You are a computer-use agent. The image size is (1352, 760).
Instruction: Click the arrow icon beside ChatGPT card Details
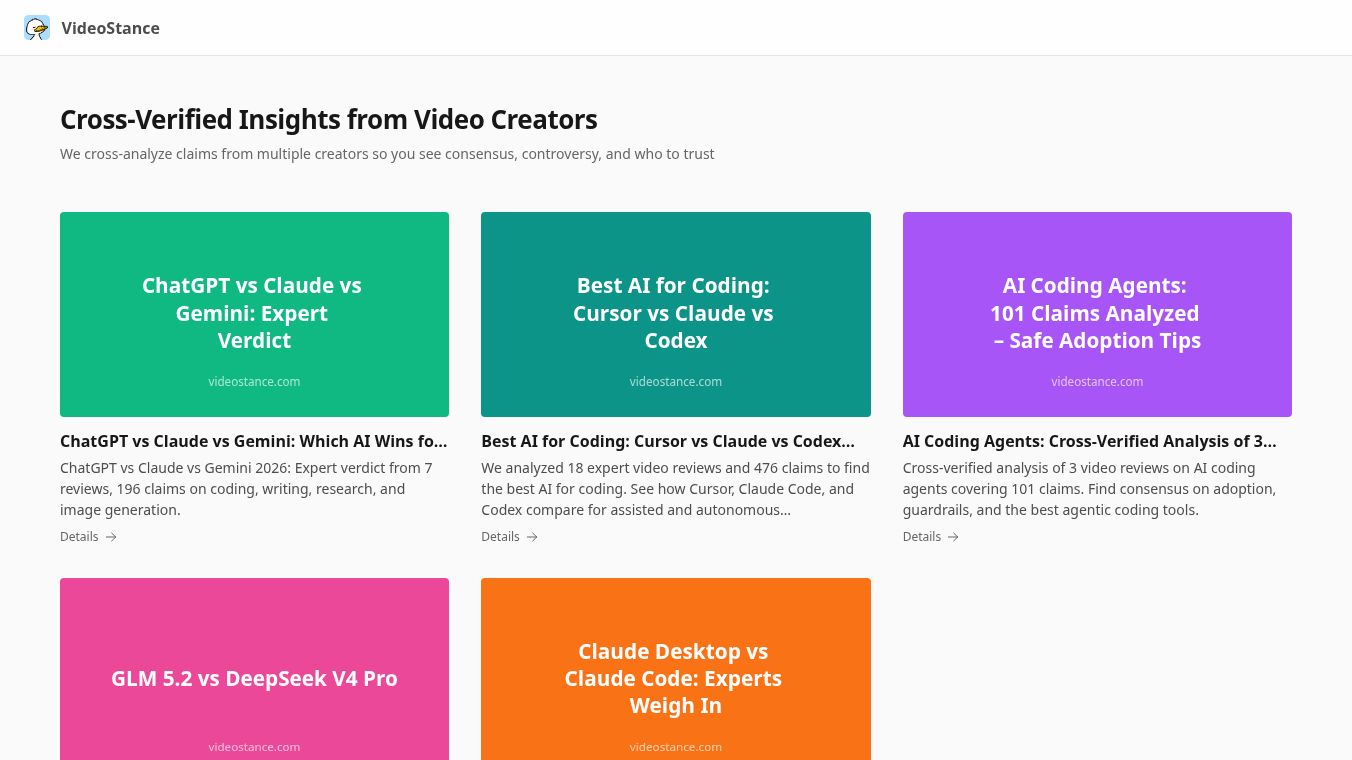111,537
